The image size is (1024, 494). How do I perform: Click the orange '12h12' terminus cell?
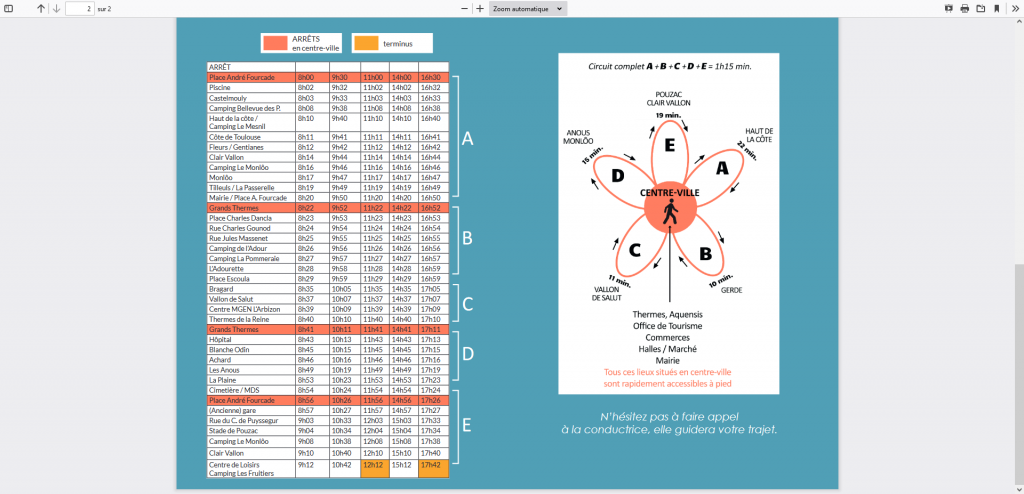375,469
